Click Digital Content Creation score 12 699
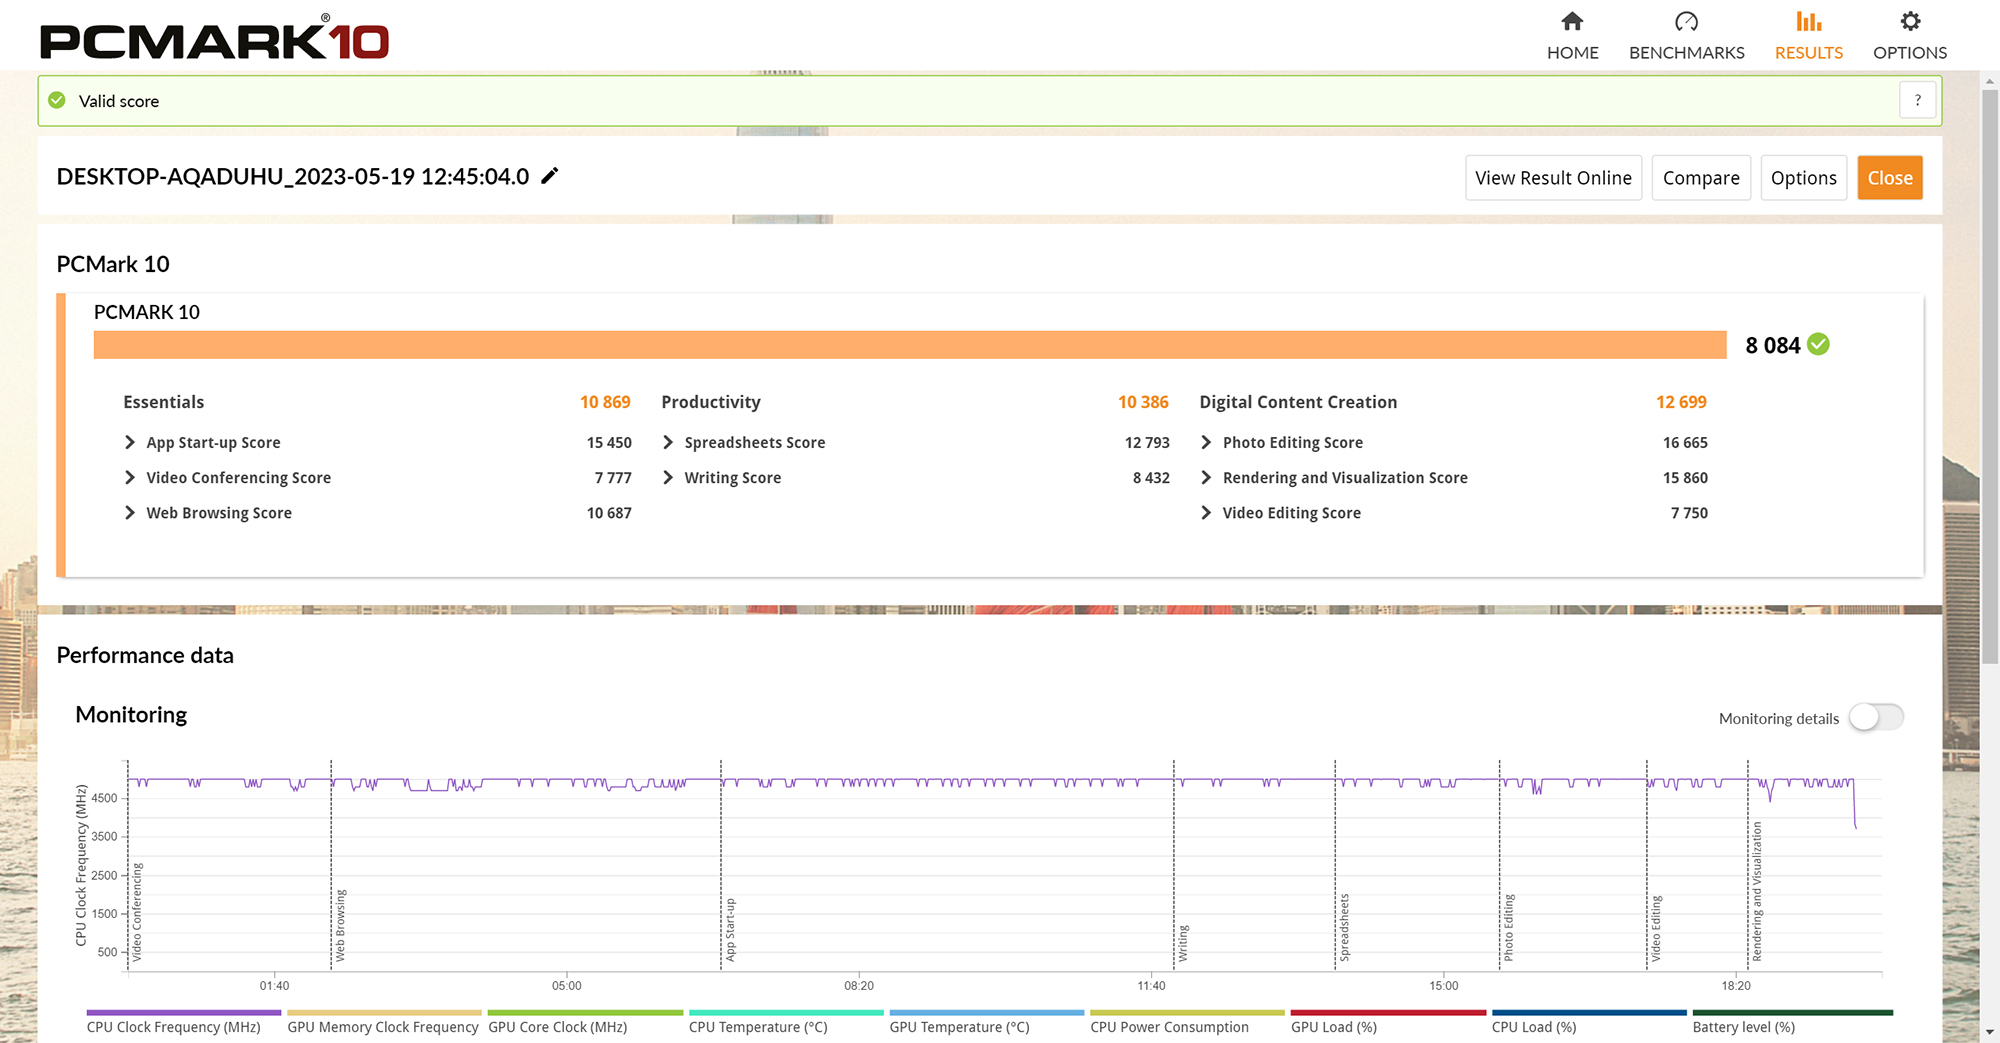The height and width of the screenshot is (1043, 2000). [1681, 401]
